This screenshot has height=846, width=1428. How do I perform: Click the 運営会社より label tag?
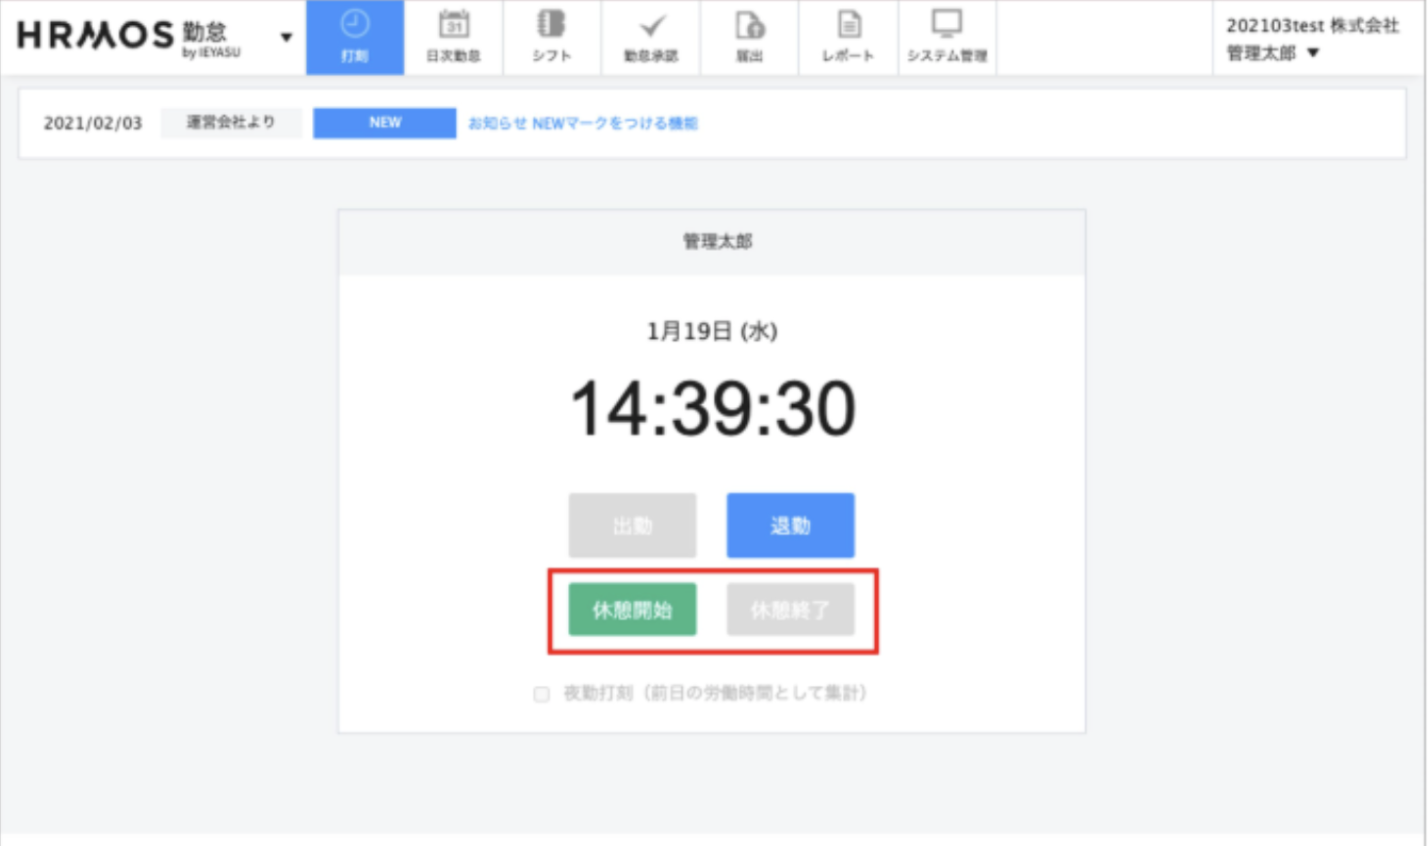pyautogui.click(x=230, y=123)
